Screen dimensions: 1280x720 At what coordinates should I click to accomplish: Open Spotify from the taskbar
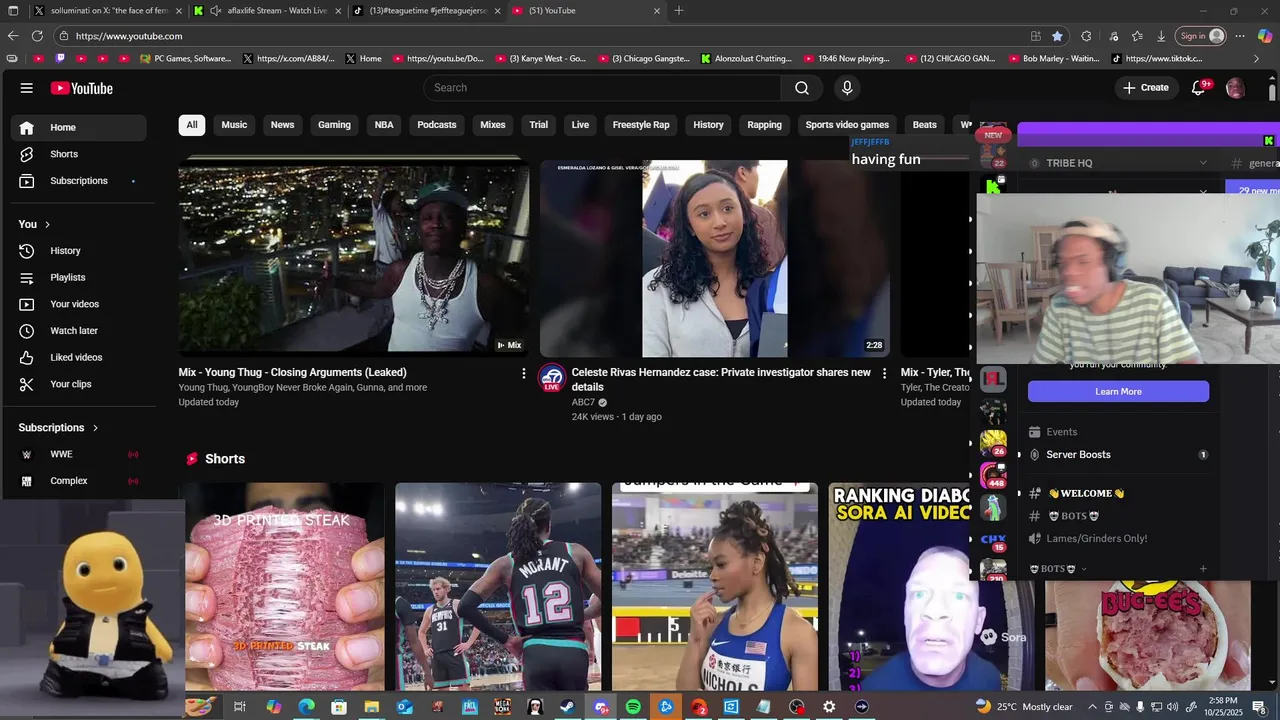633,707
